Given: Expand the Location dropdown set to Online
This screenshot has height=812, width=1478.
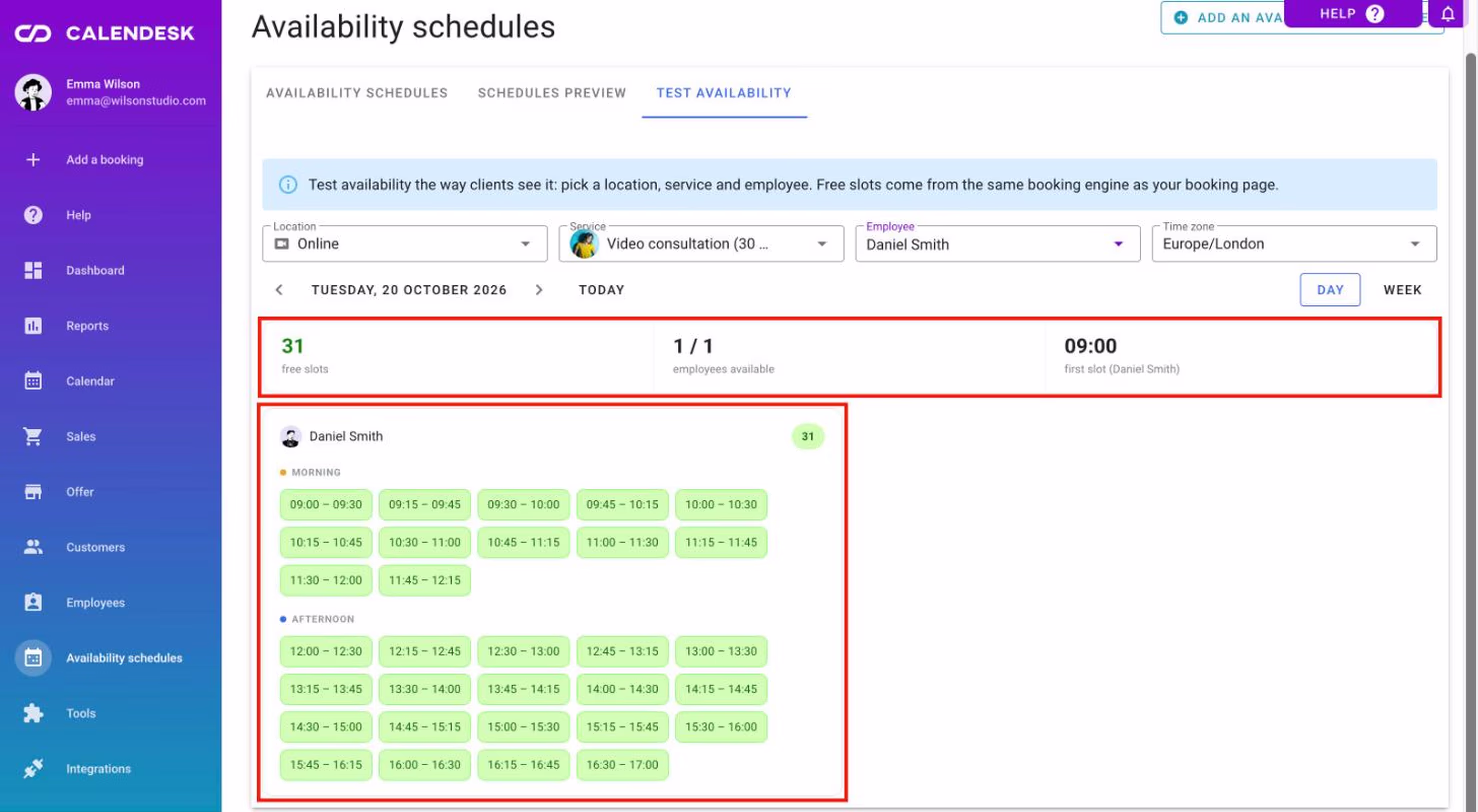Looking at the screenshot, I should (x=405, y=244).
